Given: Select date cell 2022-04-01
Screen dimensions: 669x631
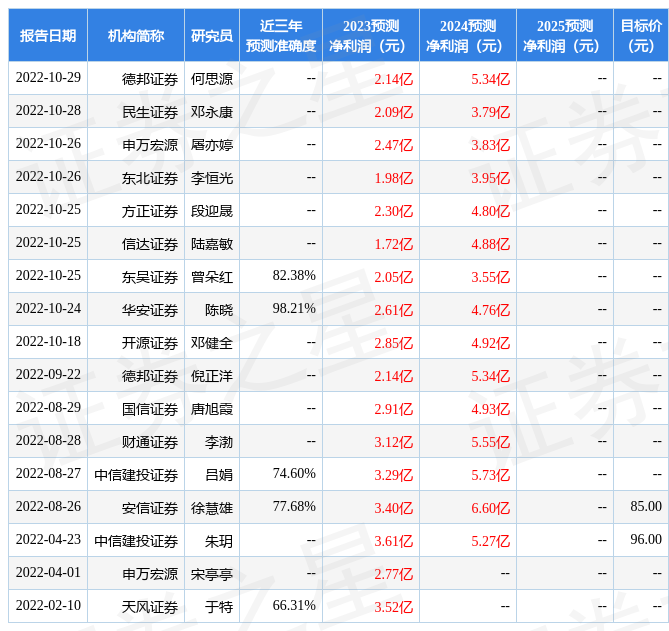Looking at the screenshot, I should point(48,573).
